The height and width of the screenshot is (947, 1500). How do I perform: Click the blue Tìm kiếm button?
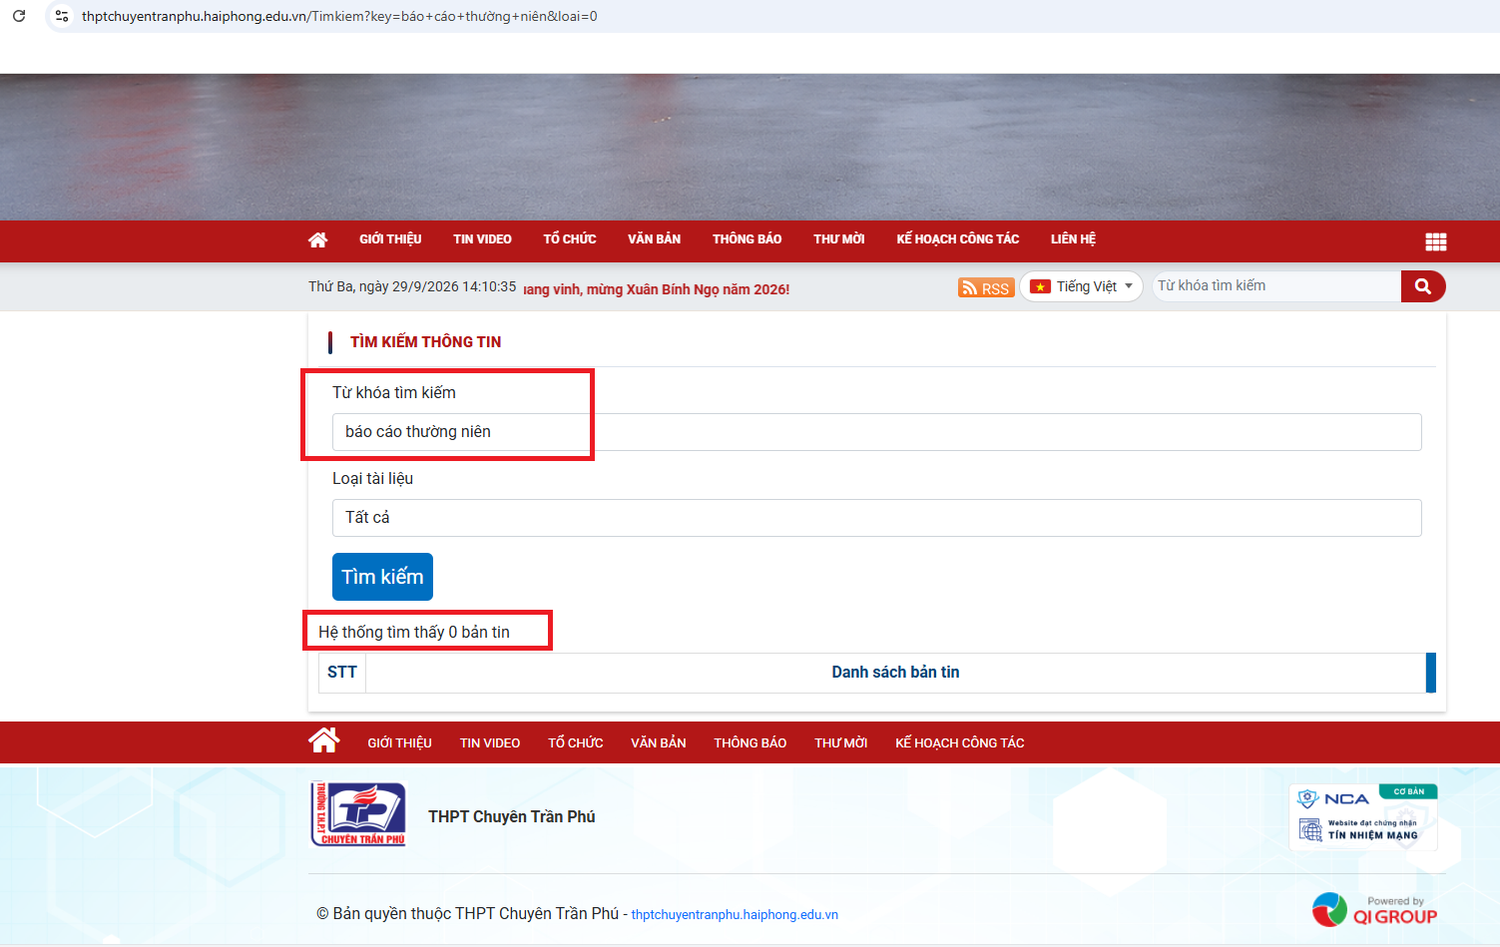(382, 577)
